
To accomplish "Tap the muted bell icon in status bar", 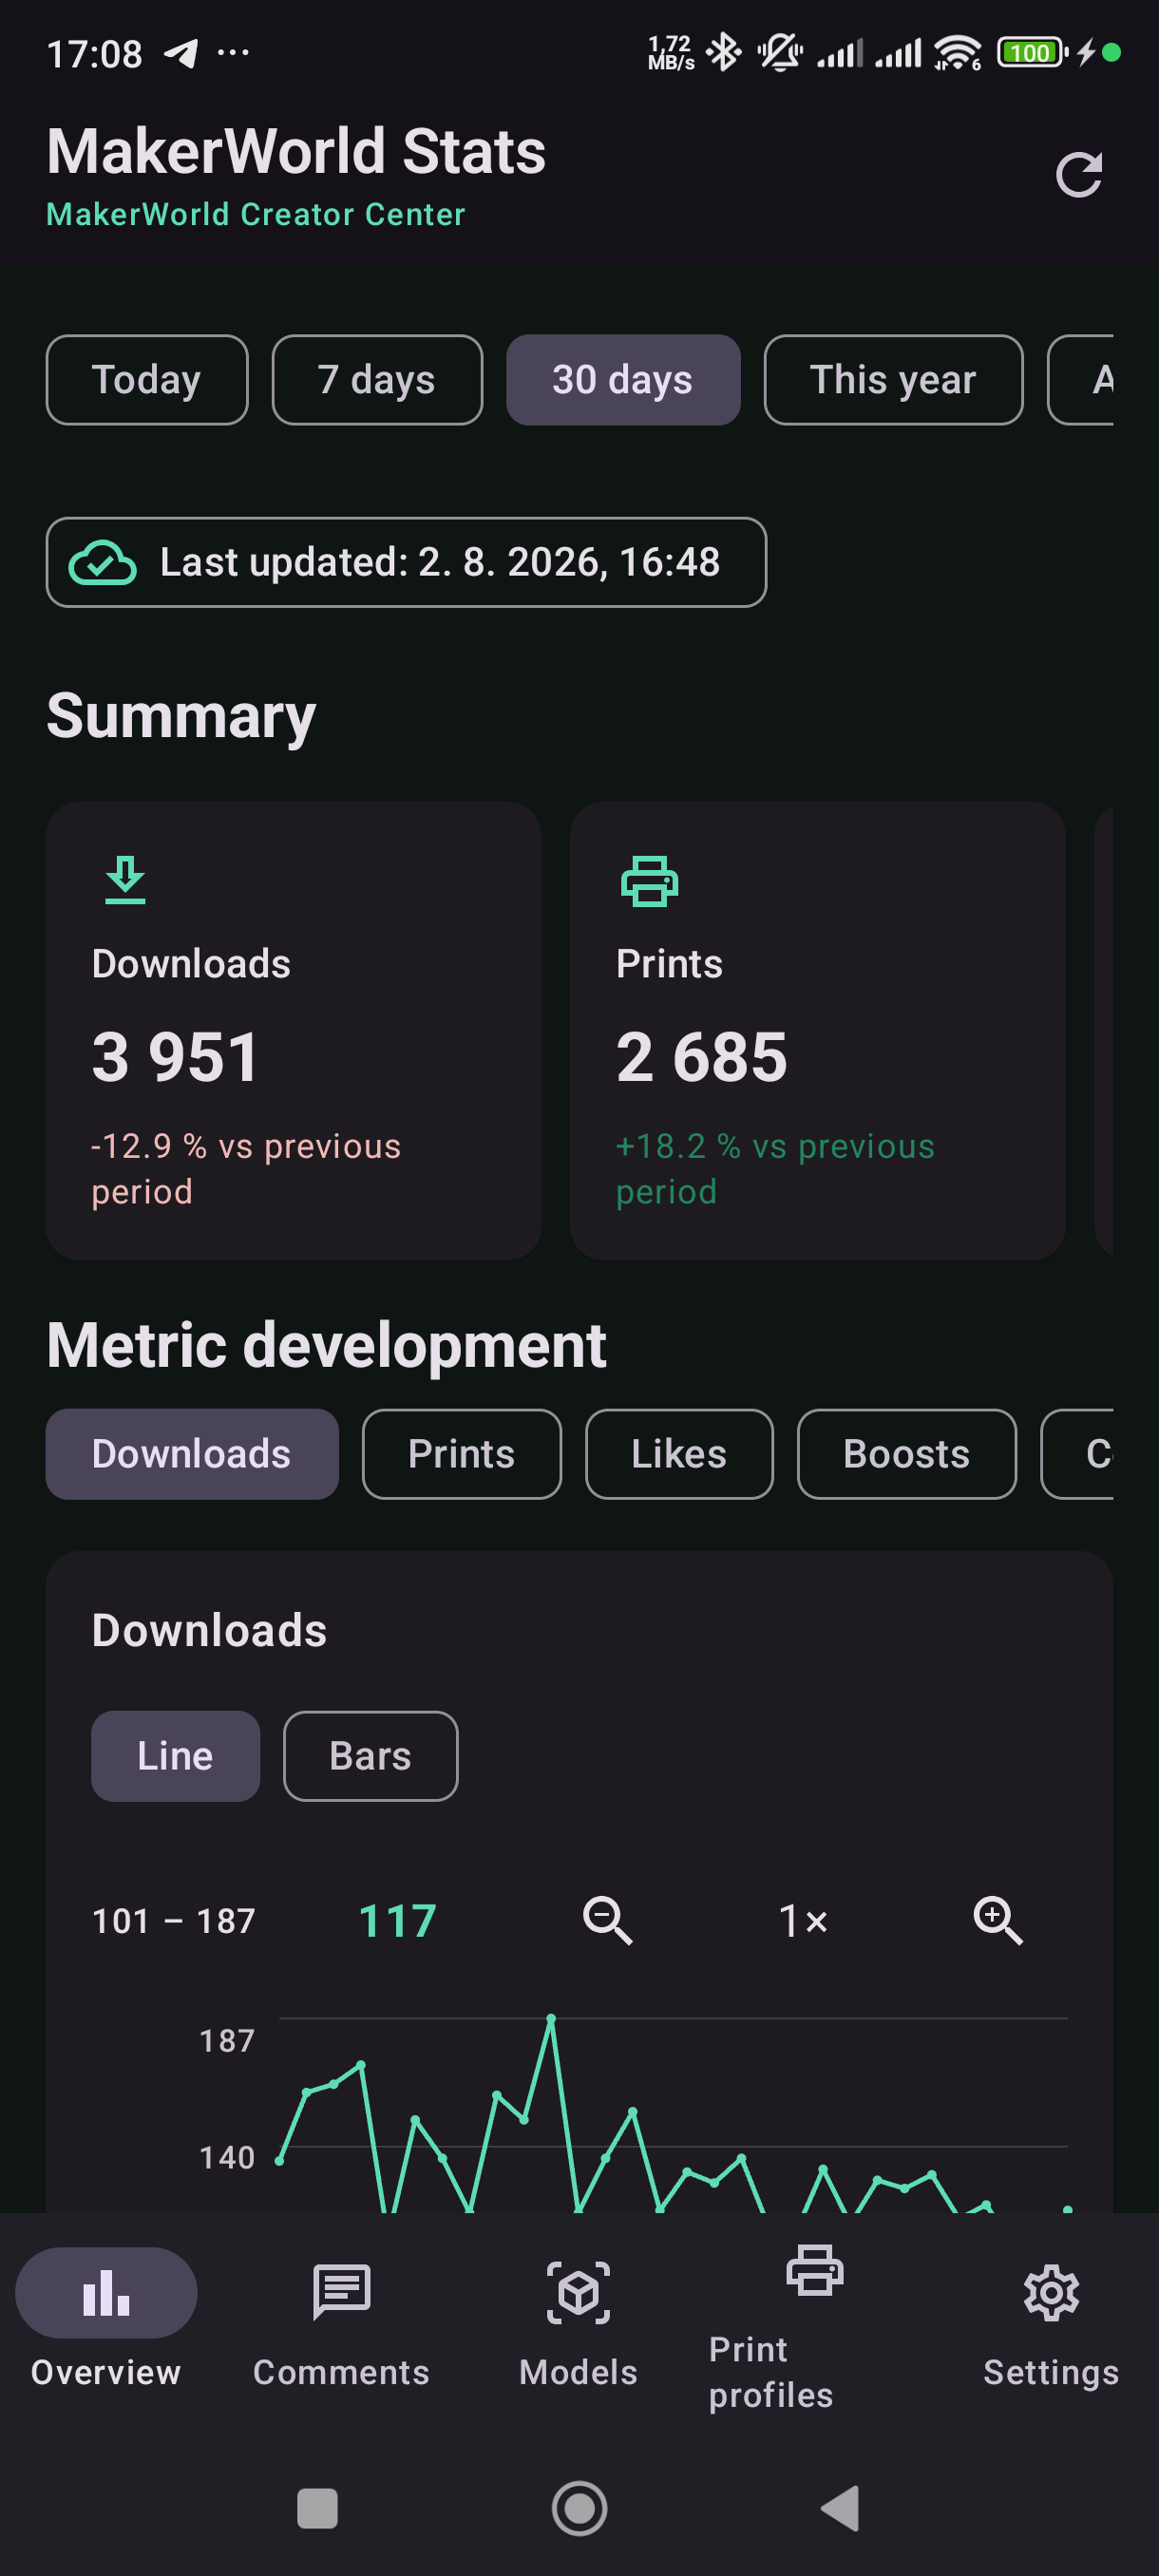I will tap(780, 52).
